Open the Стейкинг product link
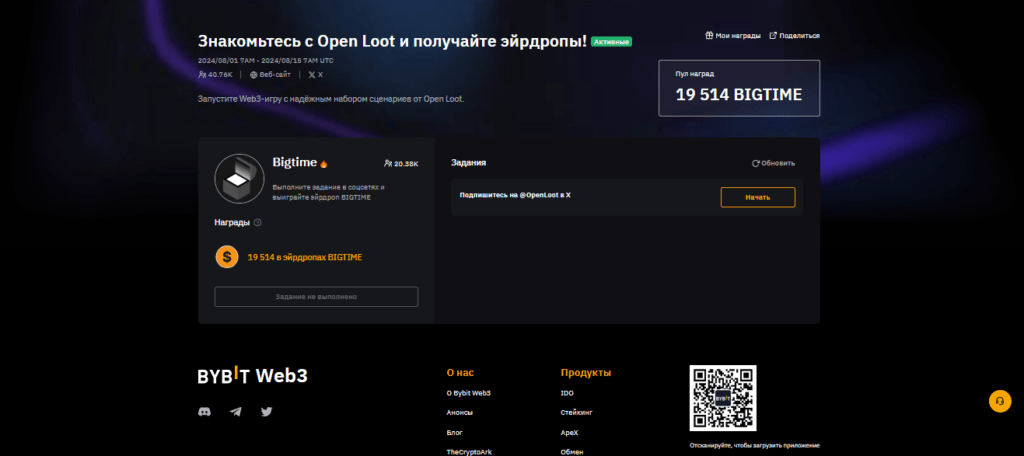The width and height of the screenshot is (1024, 456). 577,413
